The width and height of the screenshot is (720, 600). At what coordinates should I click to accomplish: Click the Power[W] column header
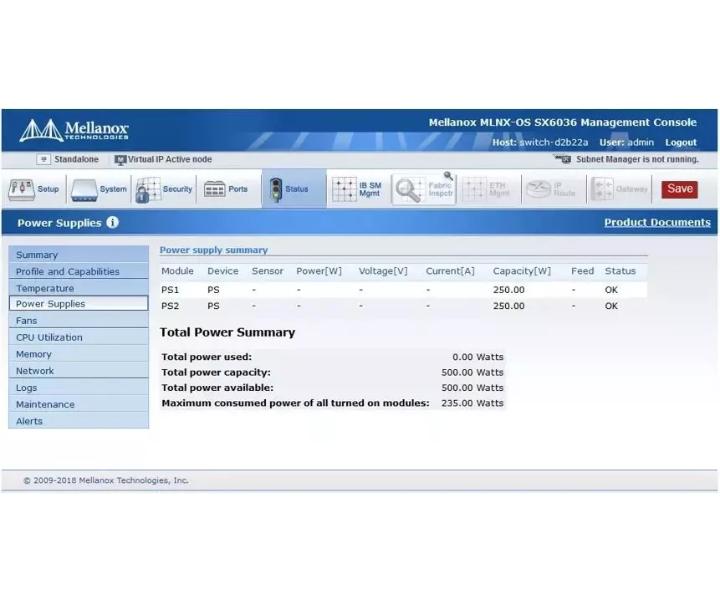(319, 271)
